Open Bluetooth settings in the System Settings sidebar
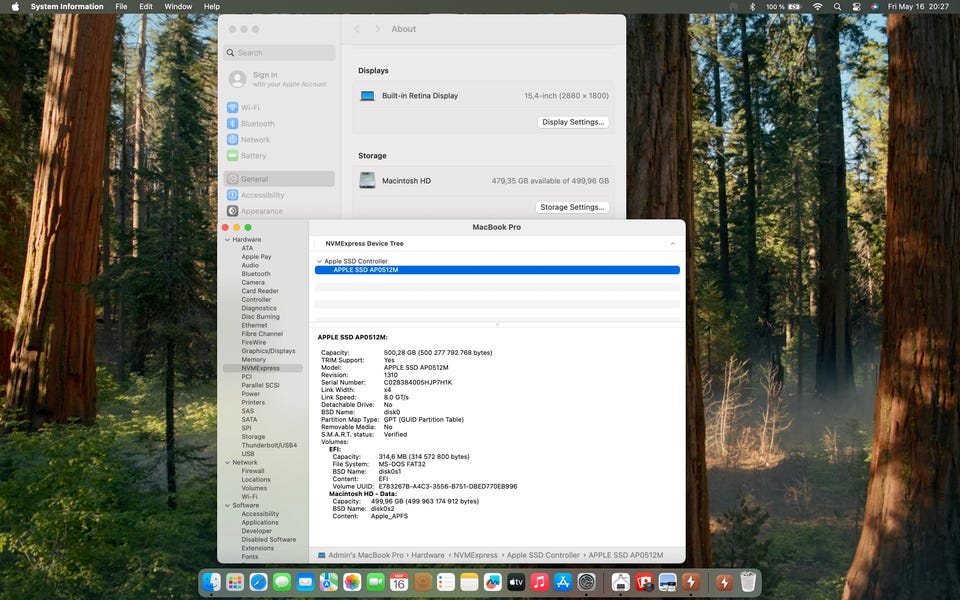Viewport: 960px width, 600px height. pyautogui.click(x=257, y=124)
